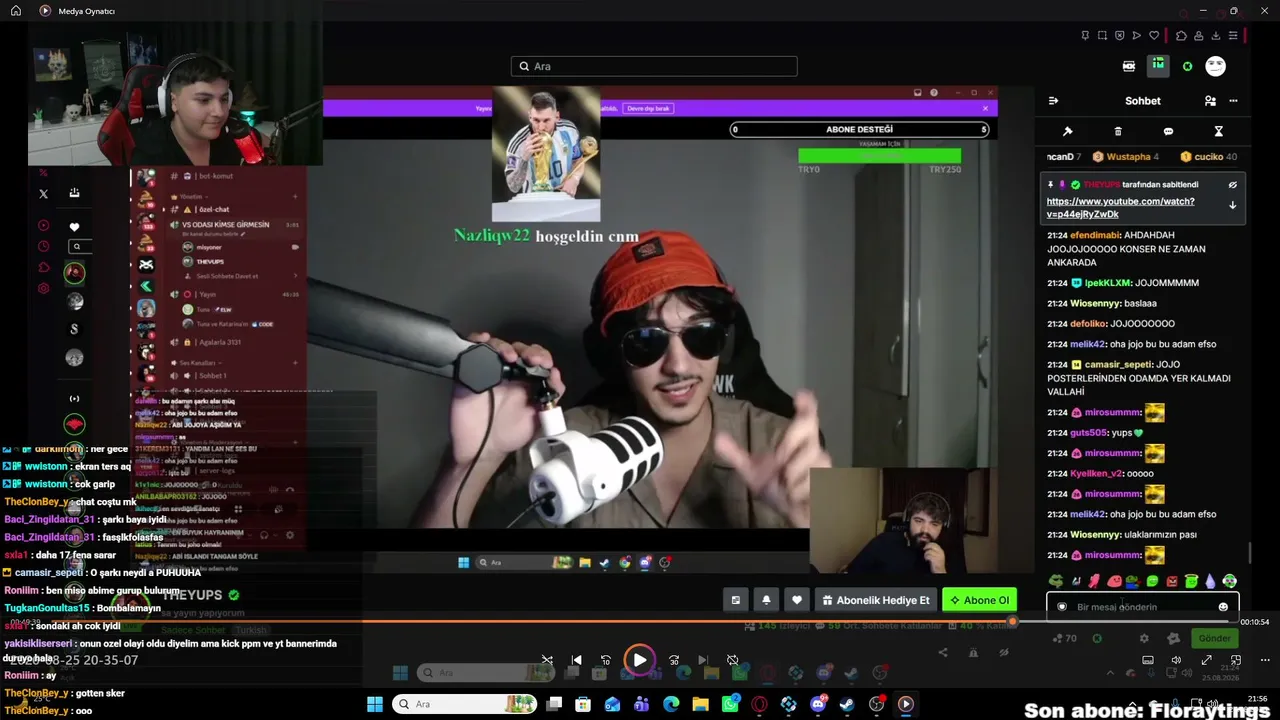Click the browser pin icon in toolbar

pyautogui.click(x=1085, y=36)
